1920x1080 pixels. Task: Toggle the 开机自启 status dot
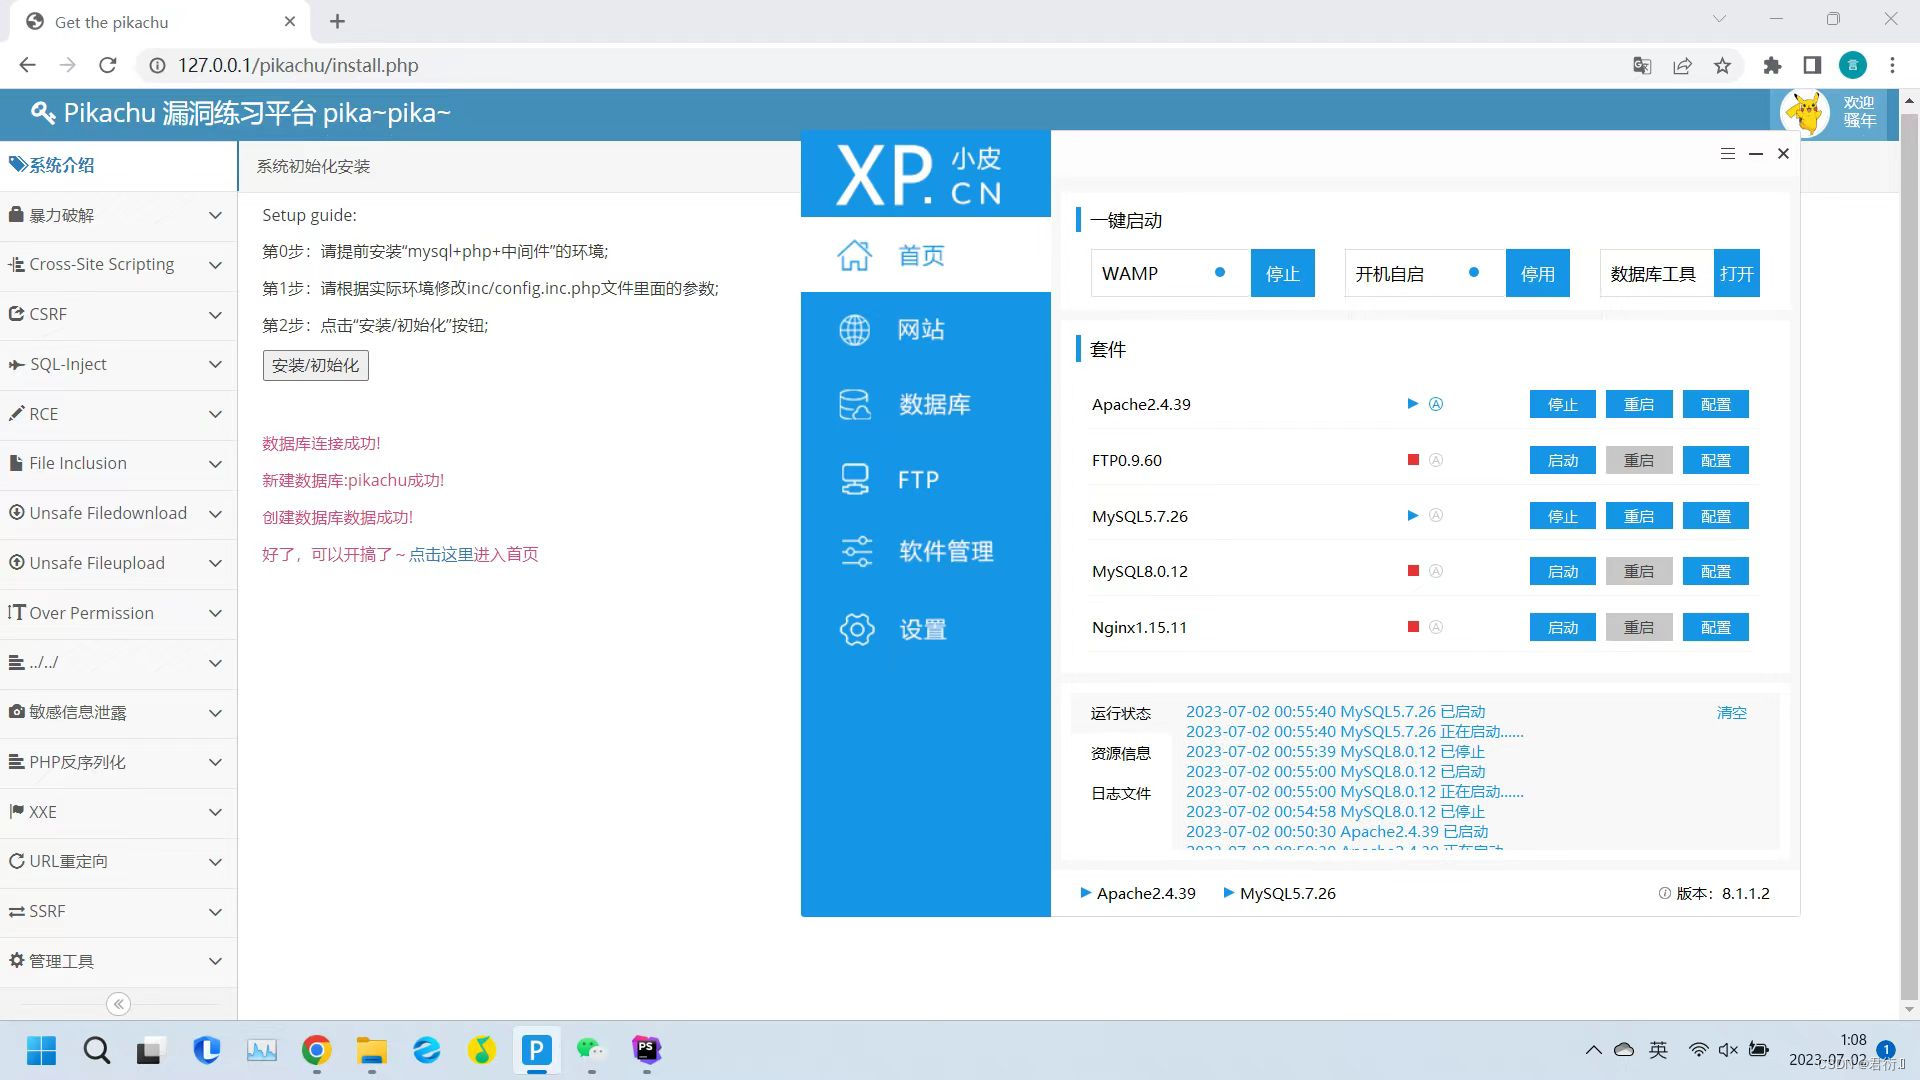pyautogui.click(x=1473, y=272)
